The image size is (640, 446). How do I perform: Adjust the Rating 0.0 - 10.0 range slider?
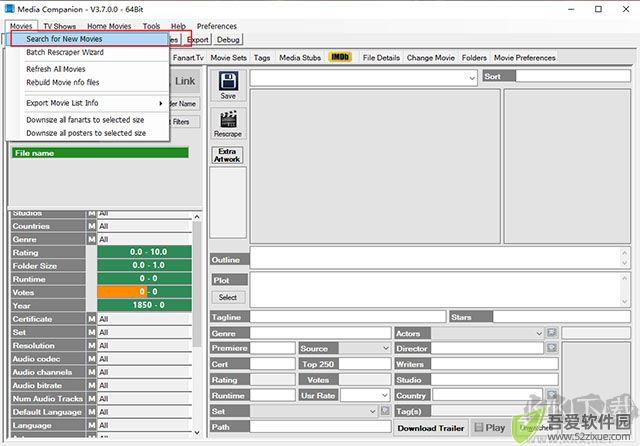click(x=144, y=252)
